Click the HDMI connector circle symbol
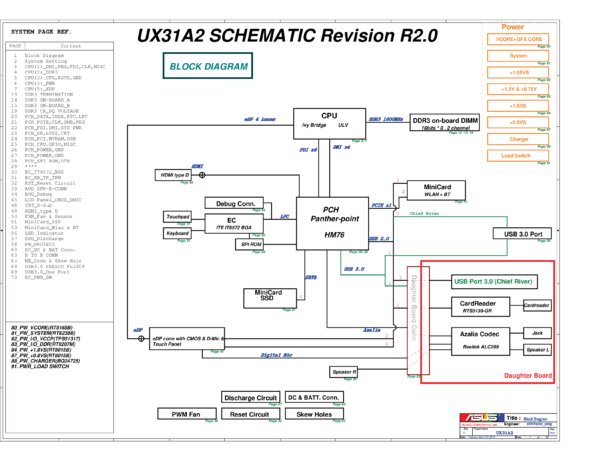Screen dimensions: 600x464 (202, 175)
